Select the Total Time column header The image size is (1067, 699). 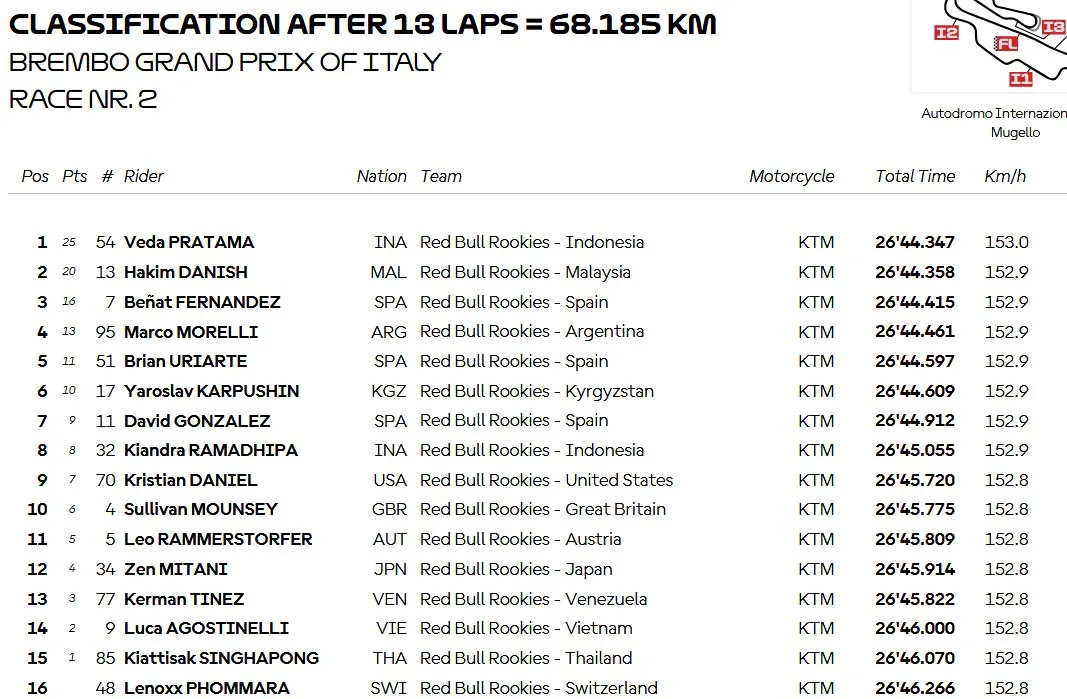pos(915,176)
